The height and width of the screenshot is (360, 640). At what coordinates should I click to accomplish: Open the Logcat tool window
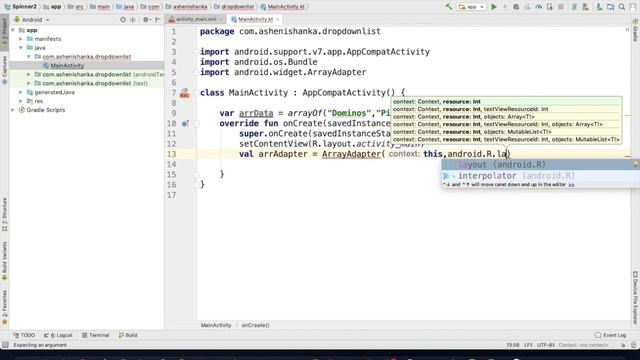point(58,335)
